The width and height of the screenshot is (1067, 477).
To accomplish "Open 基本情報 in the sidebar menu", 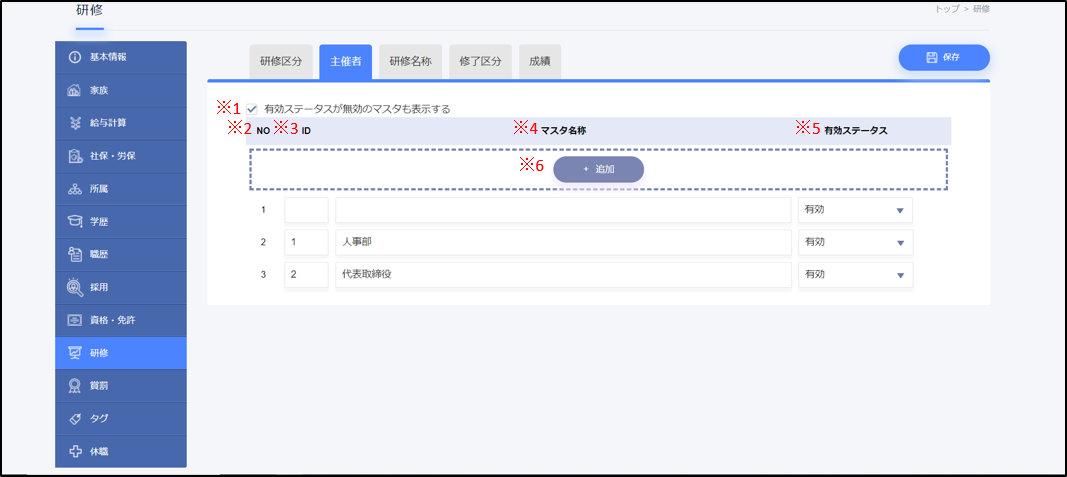I will (x=121, y=57).
